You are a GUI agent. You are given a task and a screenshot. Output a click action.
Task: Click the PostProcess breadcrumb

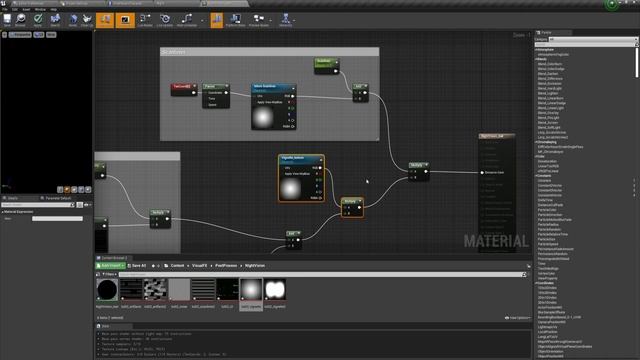226,266
